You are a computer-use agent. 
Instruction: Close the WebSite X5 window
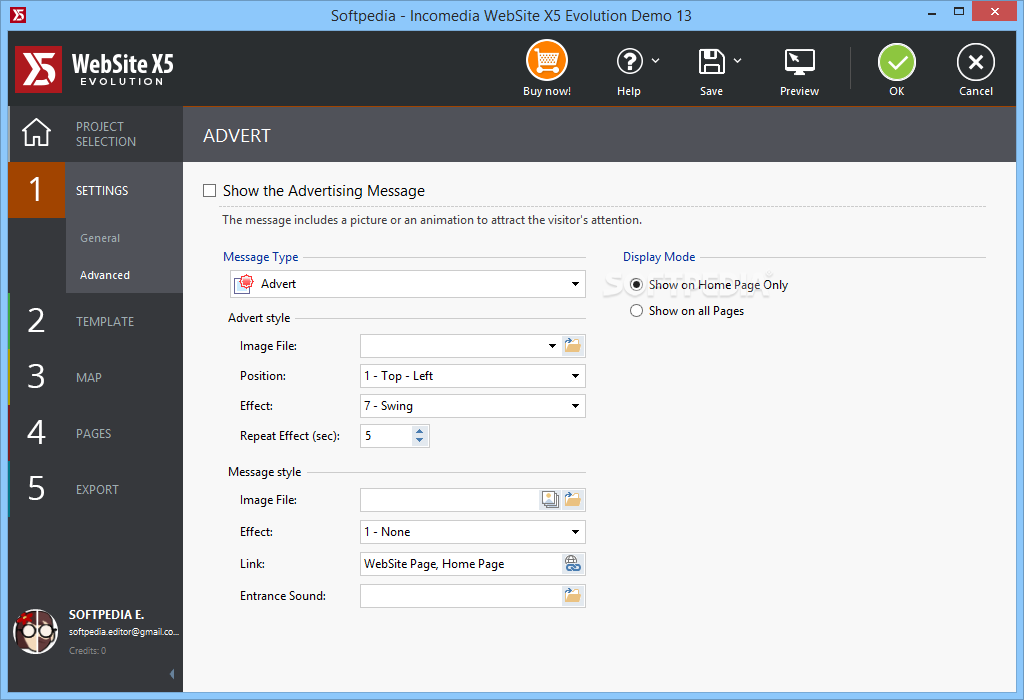(995, 11)
